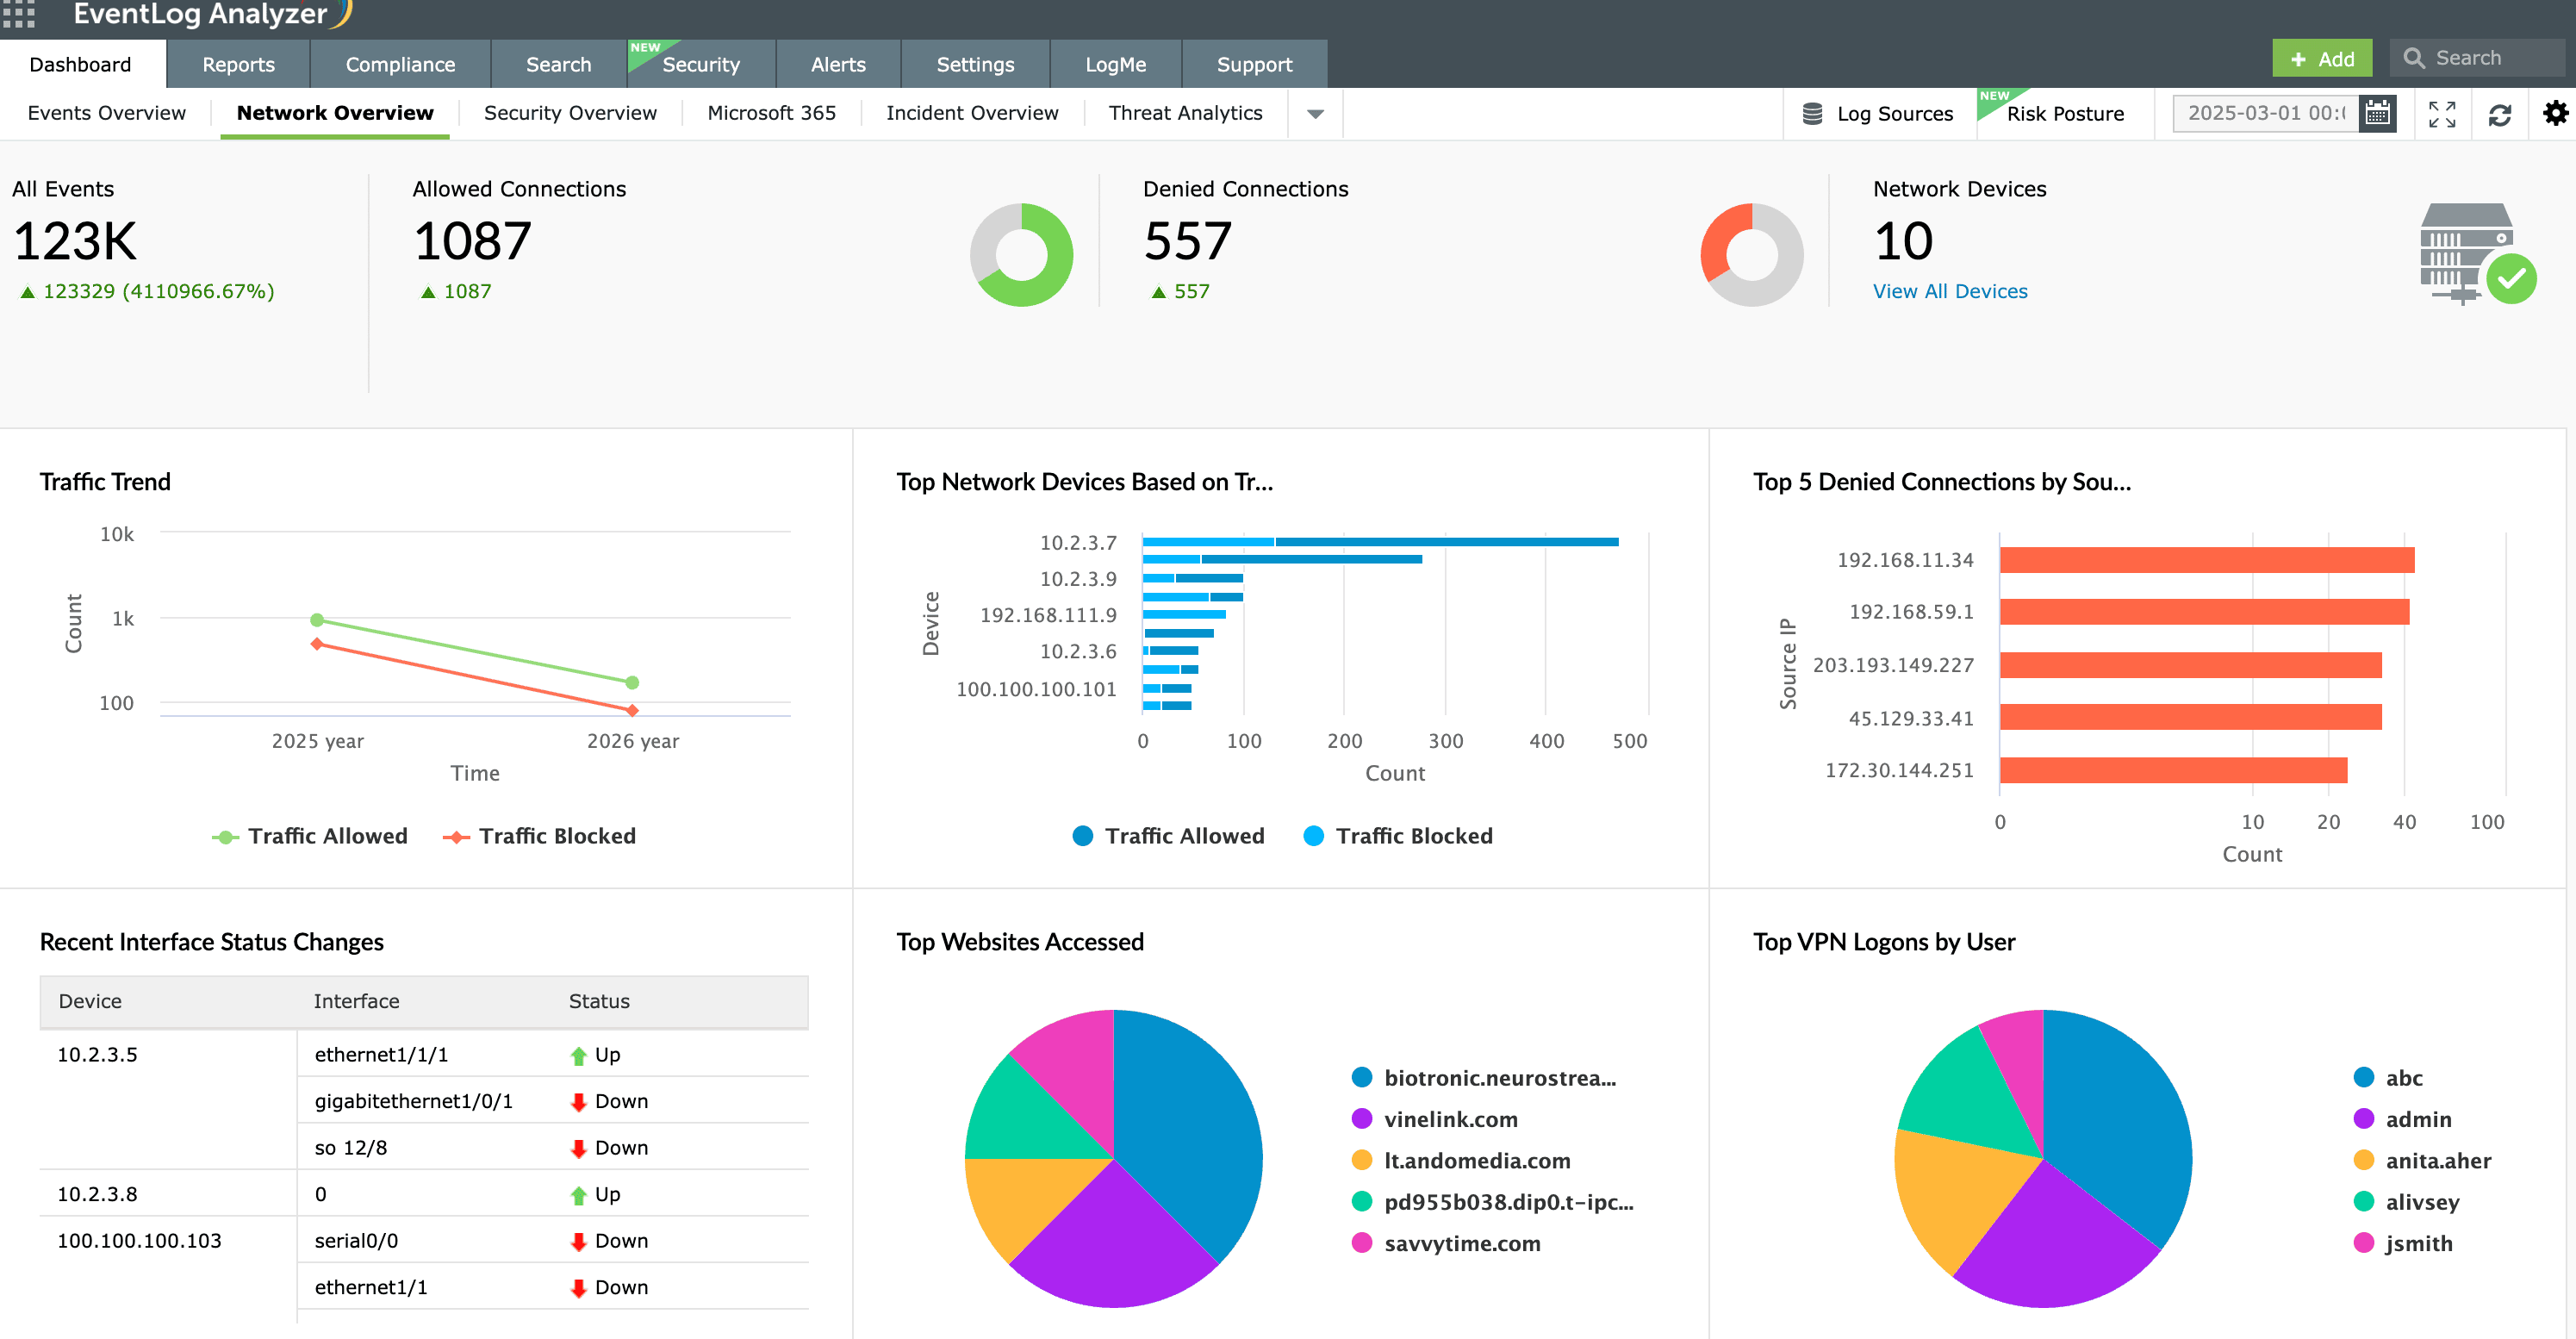Toggle vinelink.com legend entry
Viewport: 2576px width, 1339px height.
click(1434, 1119)
